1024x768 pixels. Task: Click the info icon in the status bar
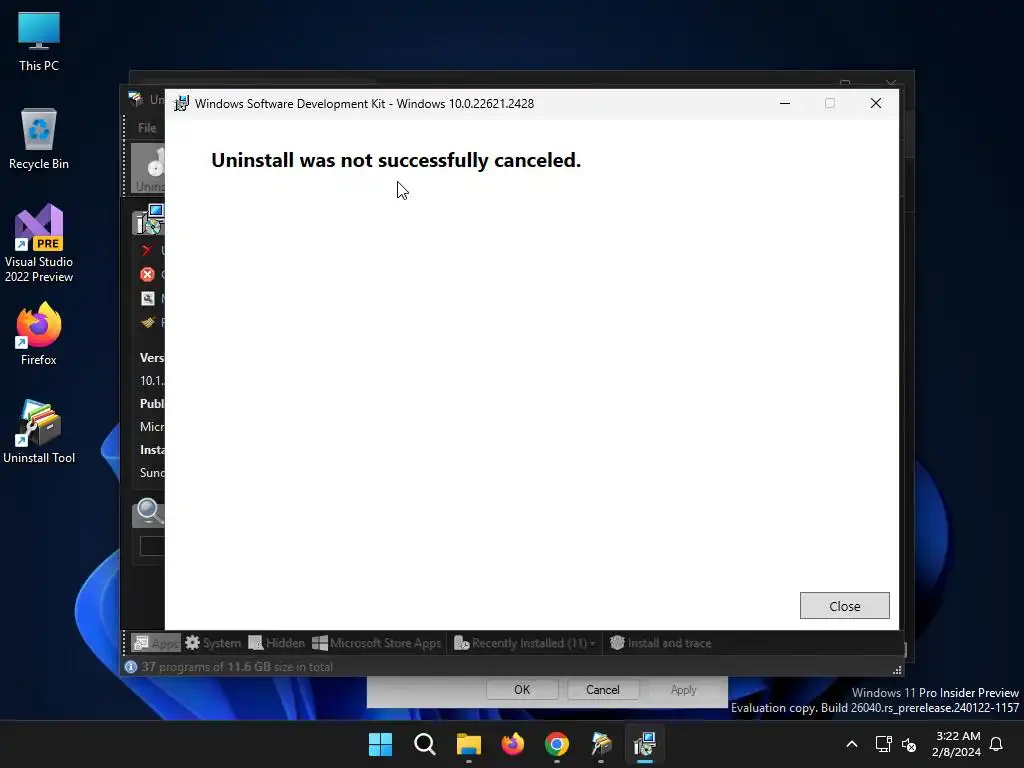click(131, 667)
